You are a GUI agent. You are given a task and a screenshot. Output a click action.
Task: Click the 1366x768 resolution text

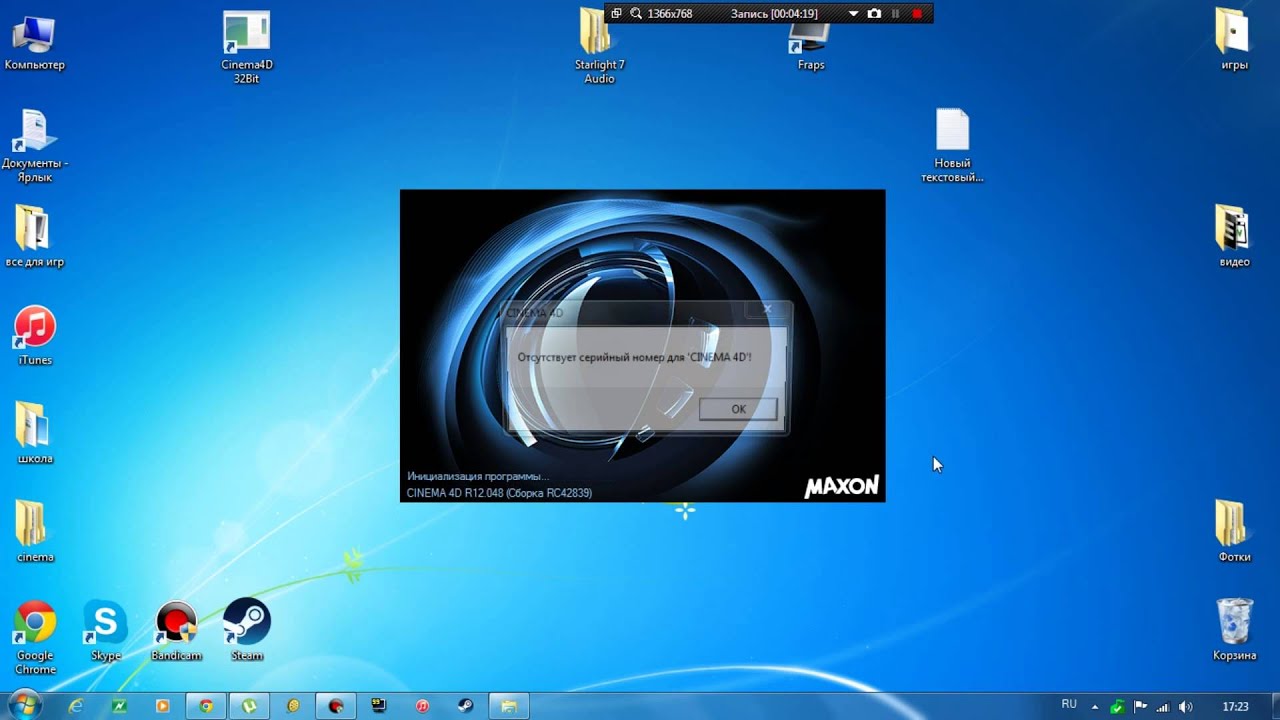coord(670,14)
